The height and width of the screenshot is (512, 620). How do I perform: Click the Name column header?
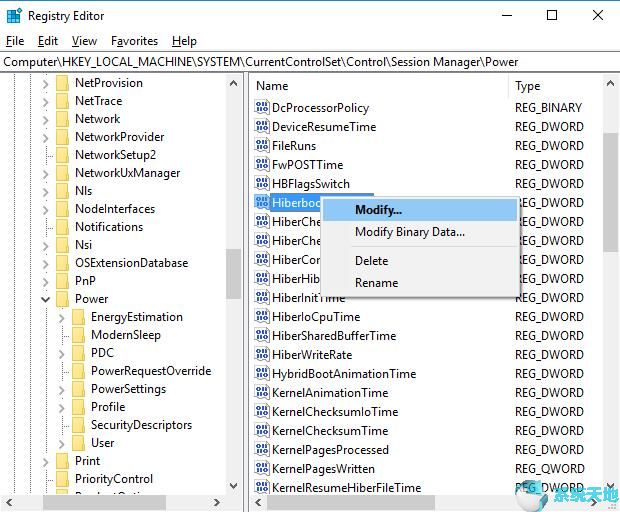click(272, 86)
